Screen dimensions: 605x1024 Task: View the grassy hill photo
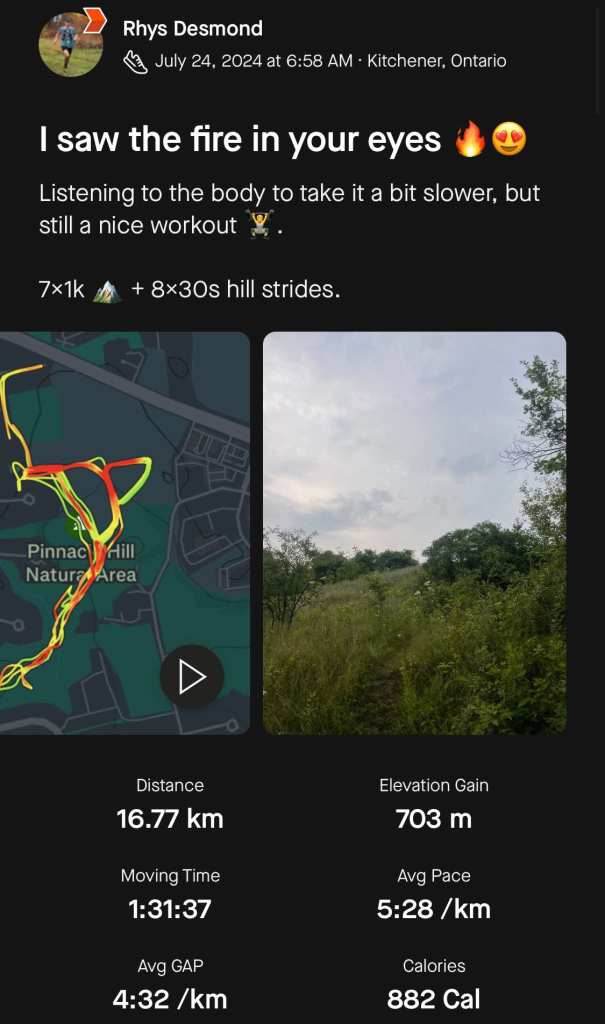pos(414,533)
